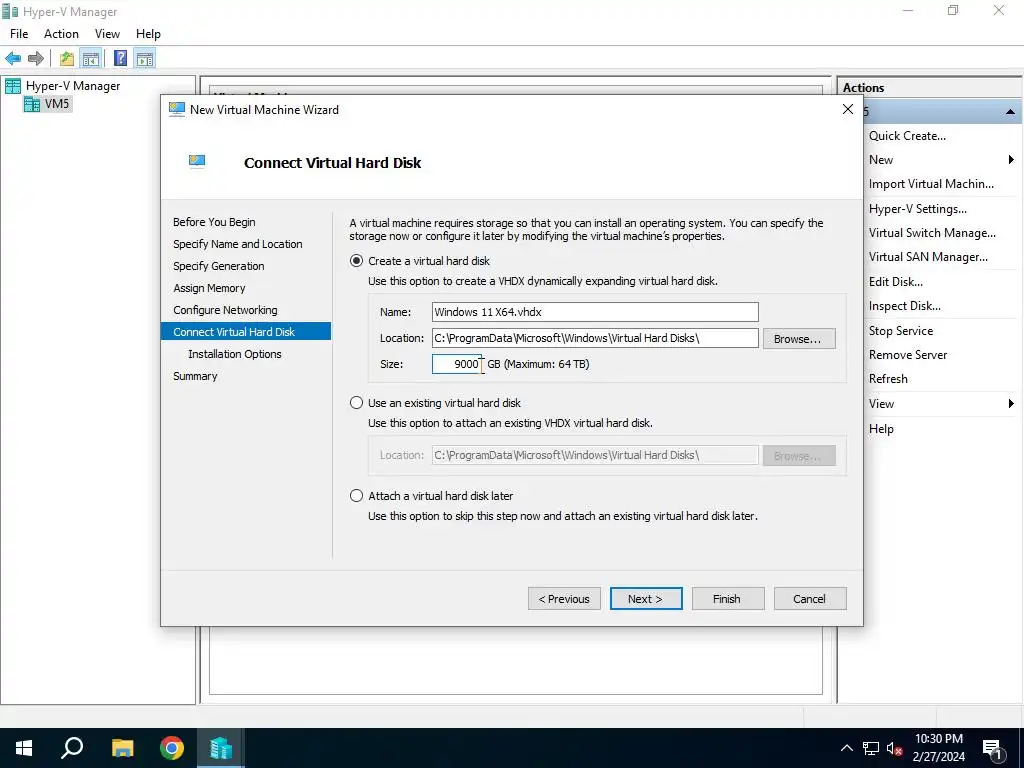The image size is (1024, 768).
Task: Click the Up One Level folder icon
Action: click(67, 59)
